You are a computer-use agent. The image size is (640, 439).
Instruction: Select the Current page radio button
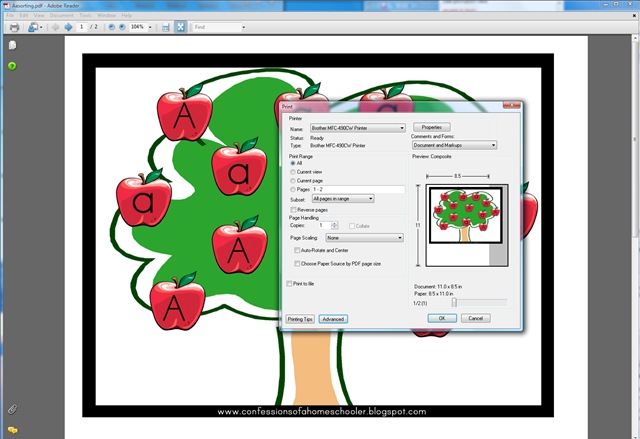(x=293, y=181)
